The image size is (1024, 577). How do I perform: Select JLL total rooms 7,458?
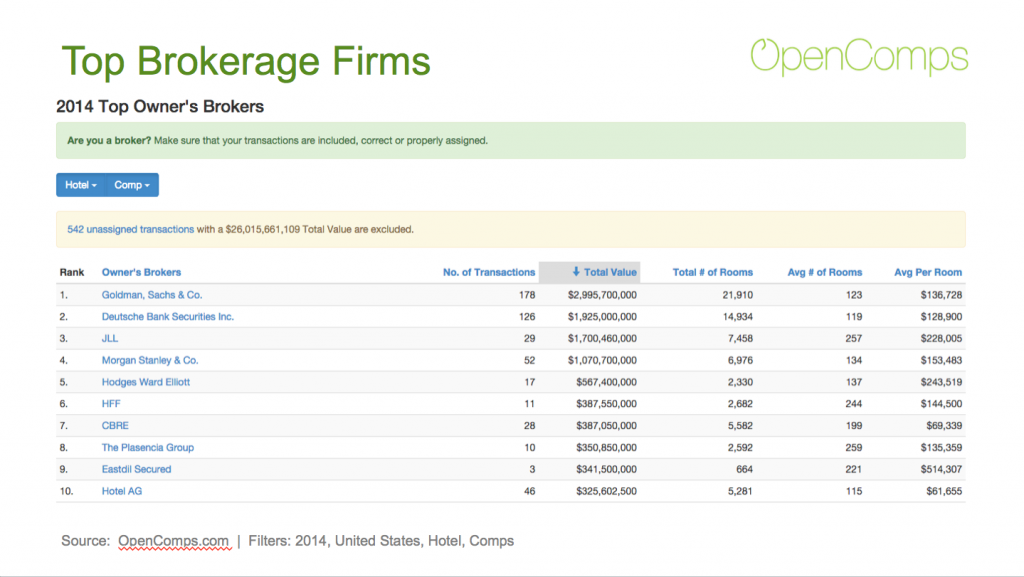point(741,338)
